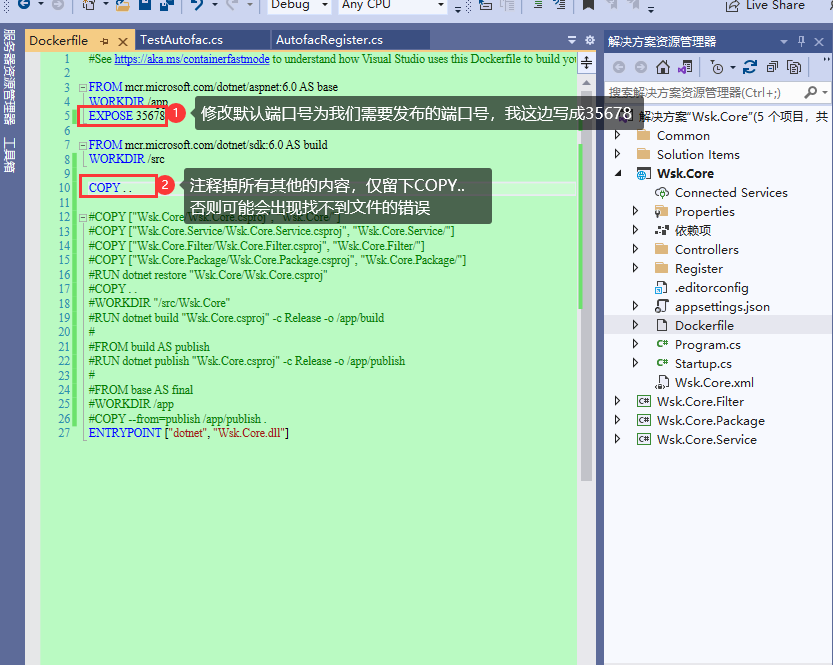Viewport: 833px width, 665px height.
Task: Click the '#FROM base AS final' line
Action: pos(141,390)
